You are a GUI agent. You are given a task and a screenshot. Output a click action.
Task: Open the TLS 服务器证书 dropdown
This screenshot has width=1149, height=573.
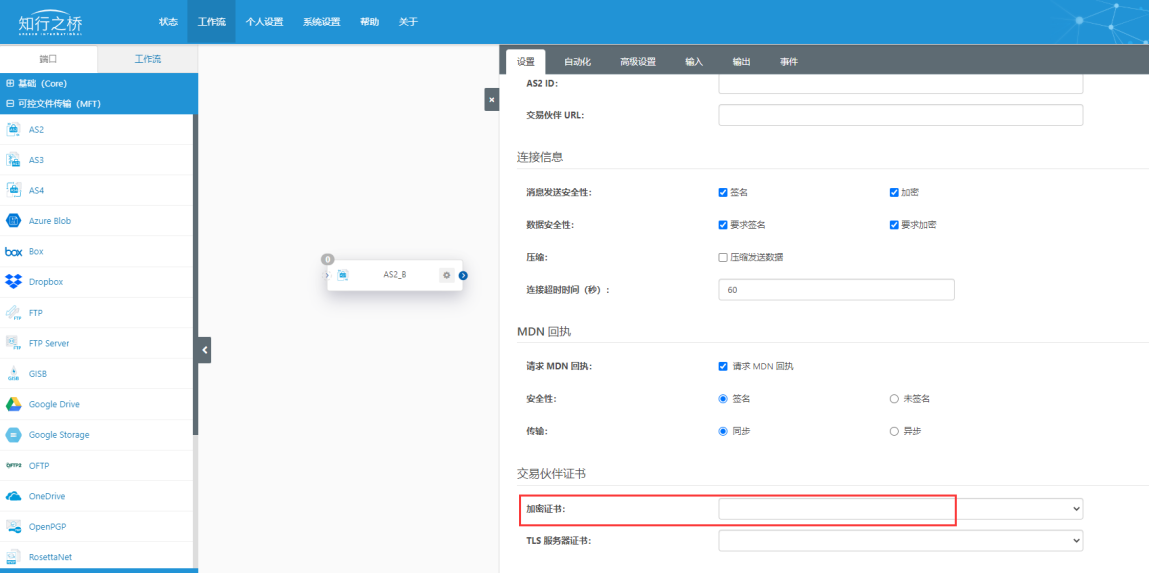pyautogui.click(x=900, y=540)
